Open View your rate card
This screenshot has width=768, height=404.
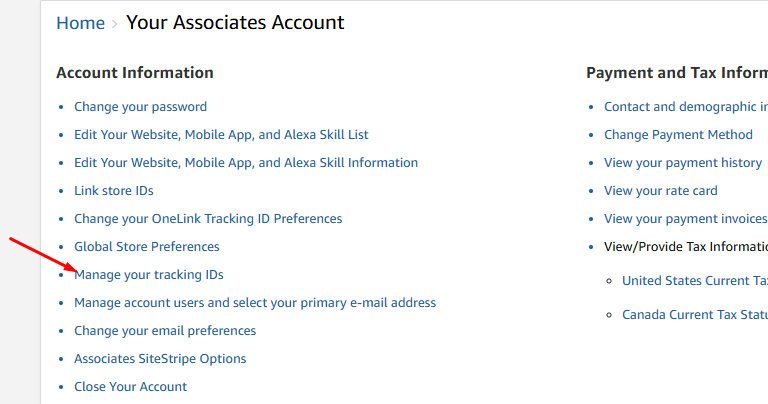pos(661,190)
